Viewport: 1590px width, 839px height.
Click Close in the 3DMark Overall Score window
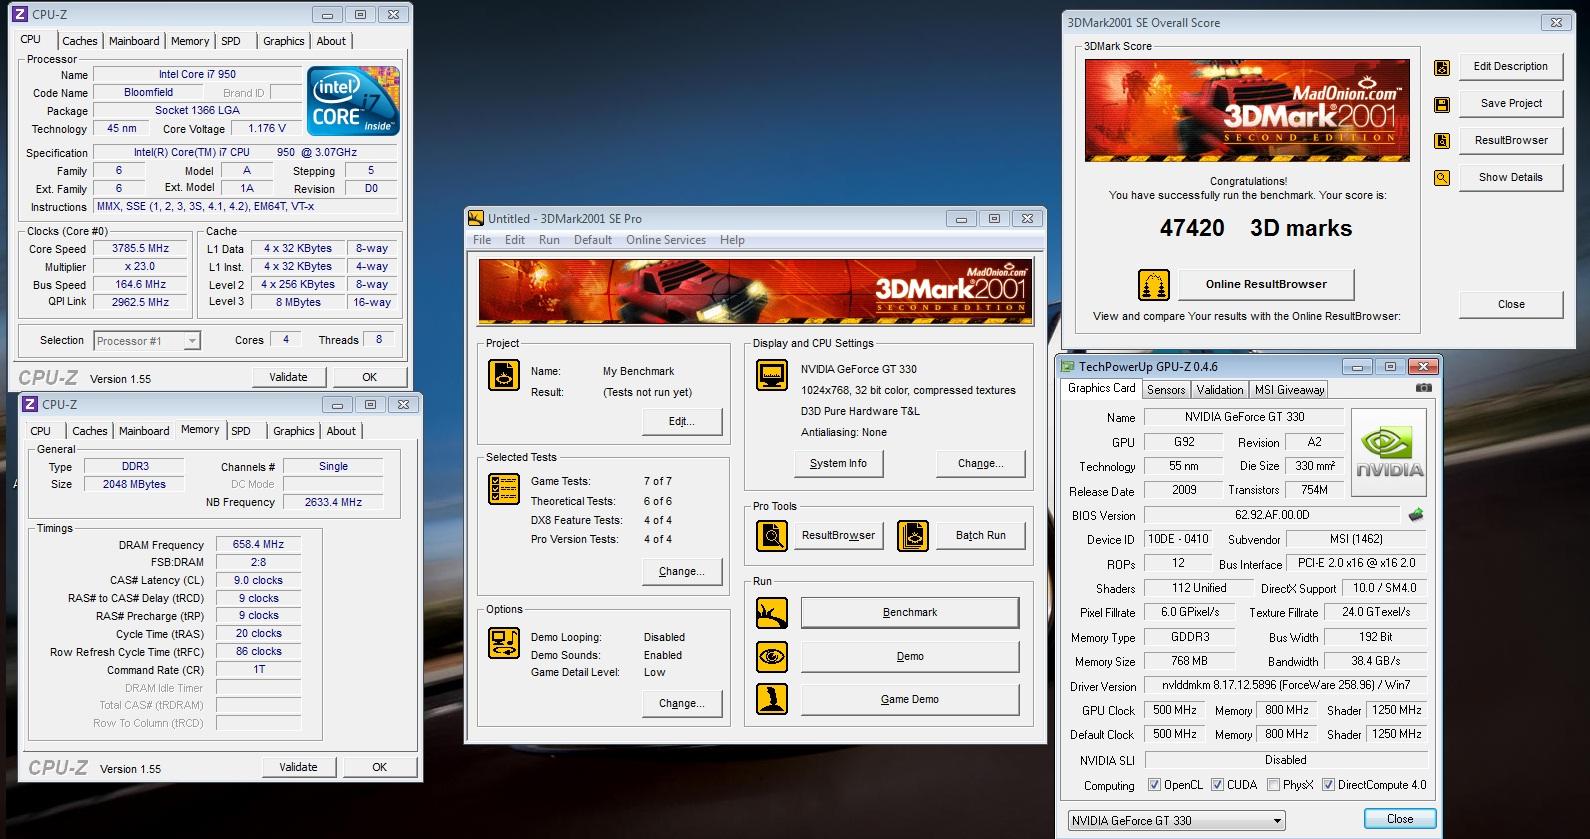[x=1511, y=304]
